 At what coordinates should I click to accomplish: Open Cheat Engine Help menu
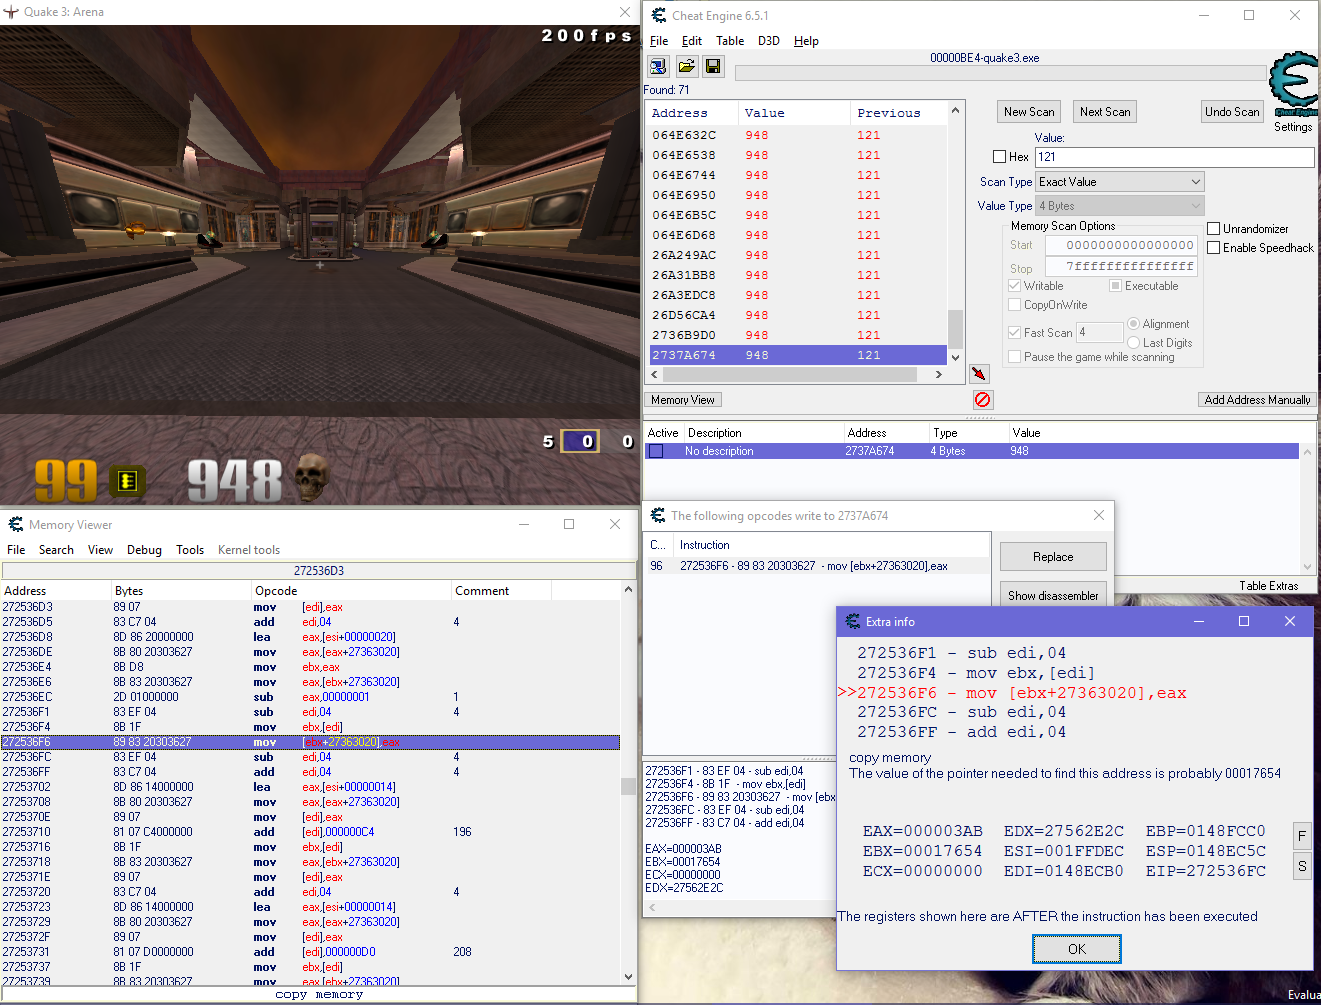[806, 41]
